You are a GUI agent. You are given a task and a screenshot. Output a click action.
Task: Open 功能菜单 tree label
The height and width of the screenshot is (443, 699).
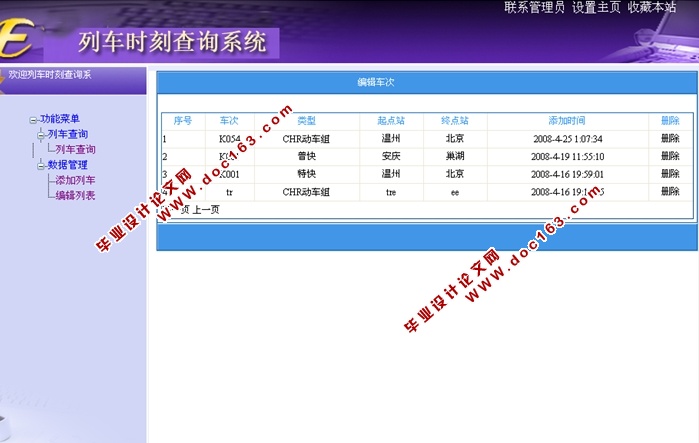click(x=60, y=119)
